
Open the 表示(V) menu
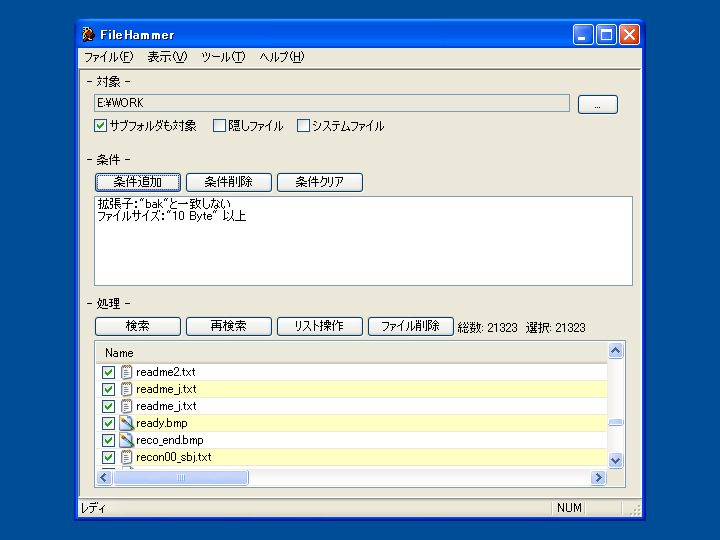pos(167,57)
